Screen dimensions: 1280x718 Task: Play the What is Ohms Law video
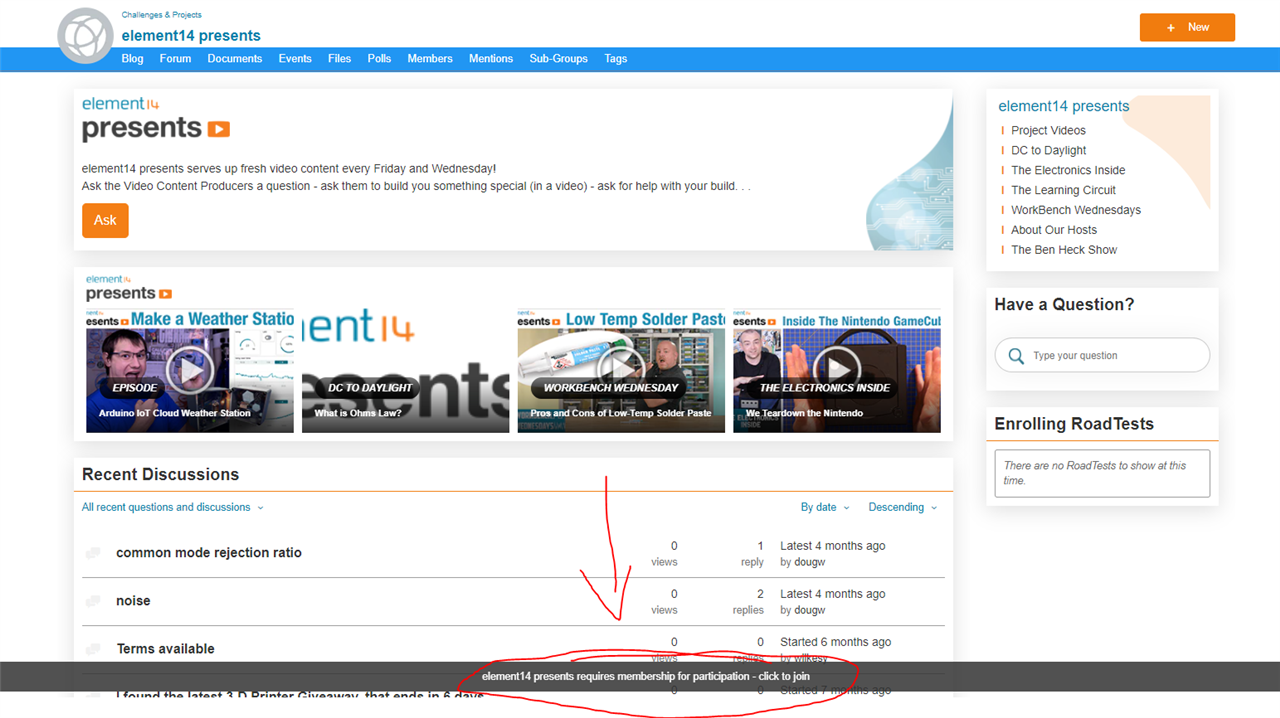pyautogui.click(x=406, y=371)
